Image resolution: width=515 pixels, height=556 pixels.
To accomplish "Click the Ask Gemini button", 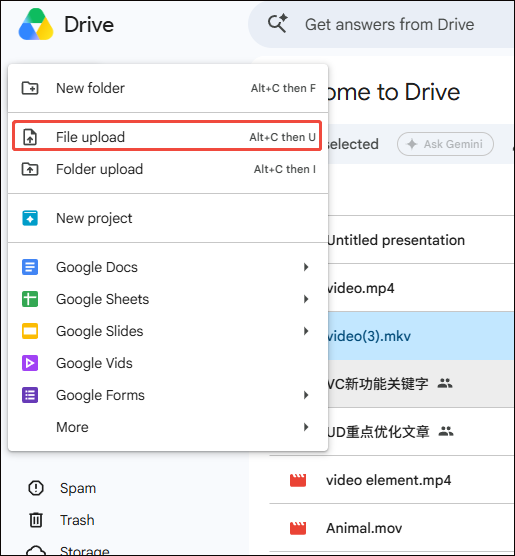I will click(x=445, y=144).
